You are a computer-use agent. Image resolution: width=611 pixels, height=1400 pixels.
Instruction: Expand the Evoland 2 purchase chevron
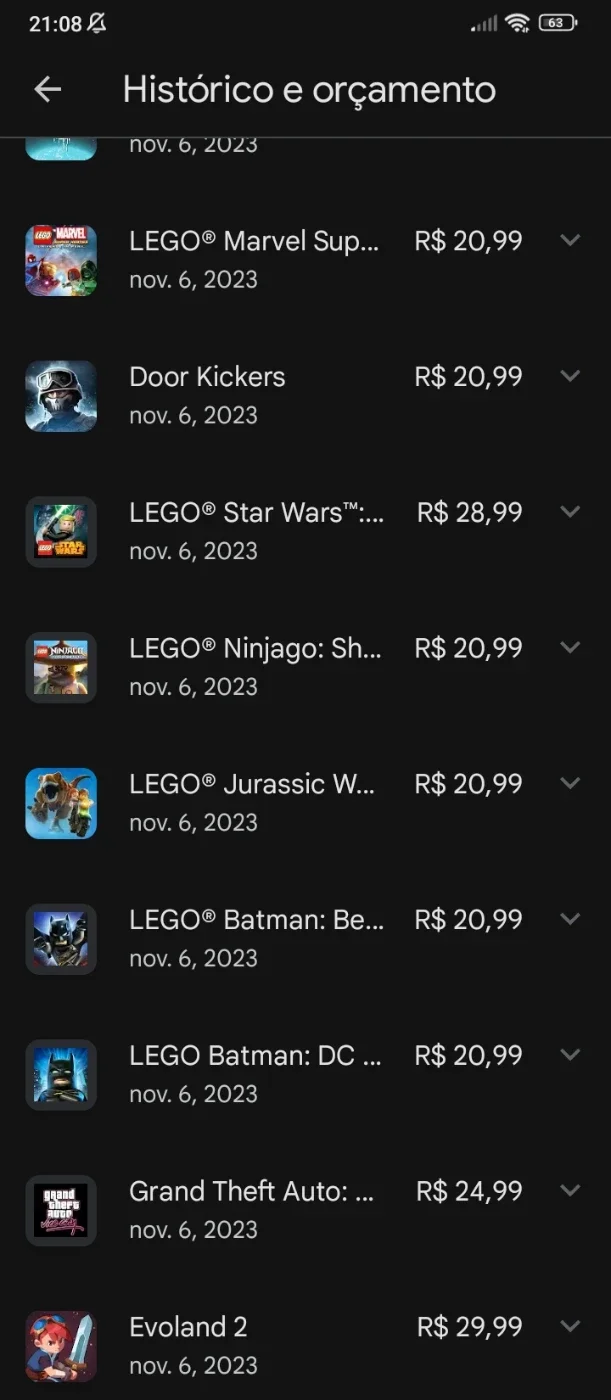pos(570,1326)
